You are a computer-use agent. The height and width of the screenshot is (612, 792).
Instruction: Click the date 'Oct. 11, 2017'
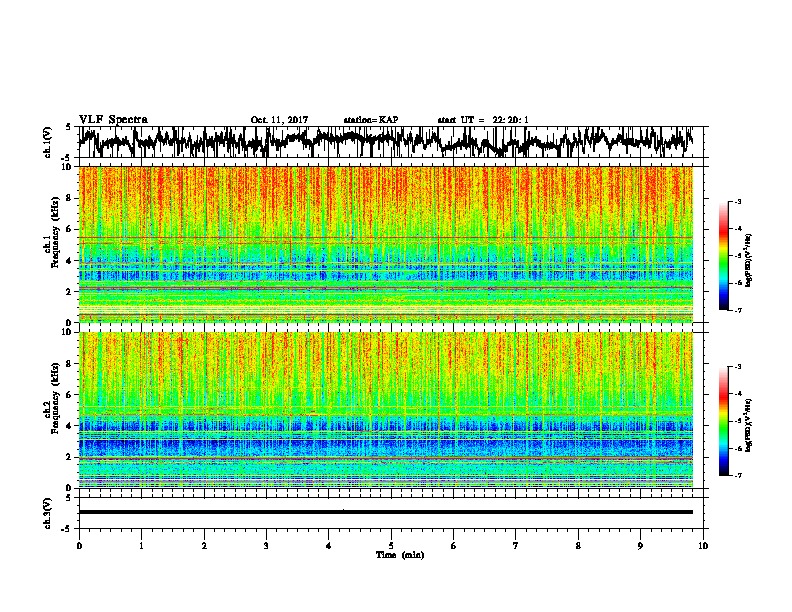coord(279,120)
